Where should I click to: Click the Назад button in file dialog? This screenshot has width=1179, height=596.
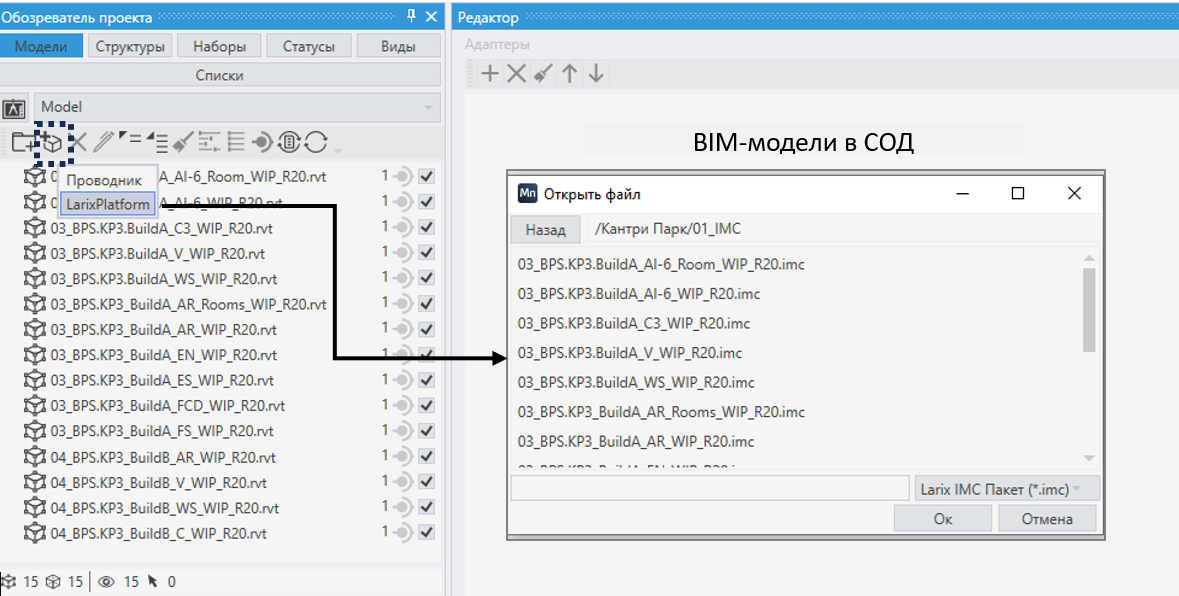pyautogui.click(x=545, y=230)
